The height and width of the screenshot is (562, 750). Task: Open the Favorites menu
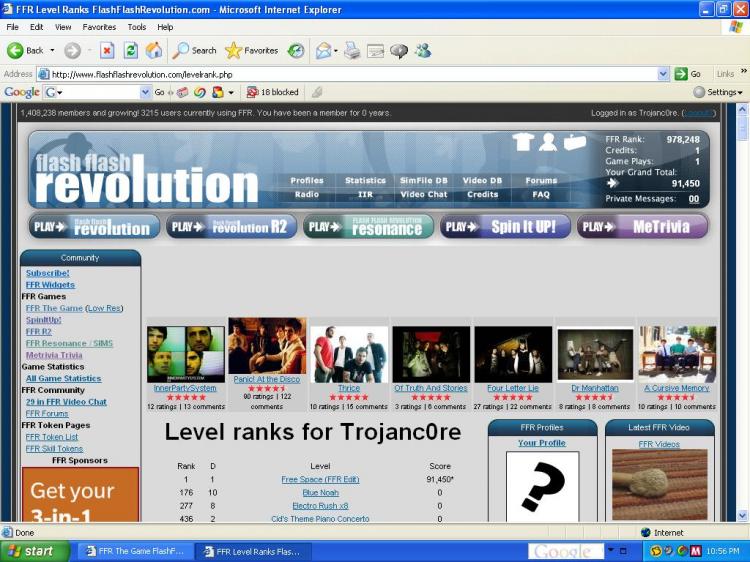[99, 27]
